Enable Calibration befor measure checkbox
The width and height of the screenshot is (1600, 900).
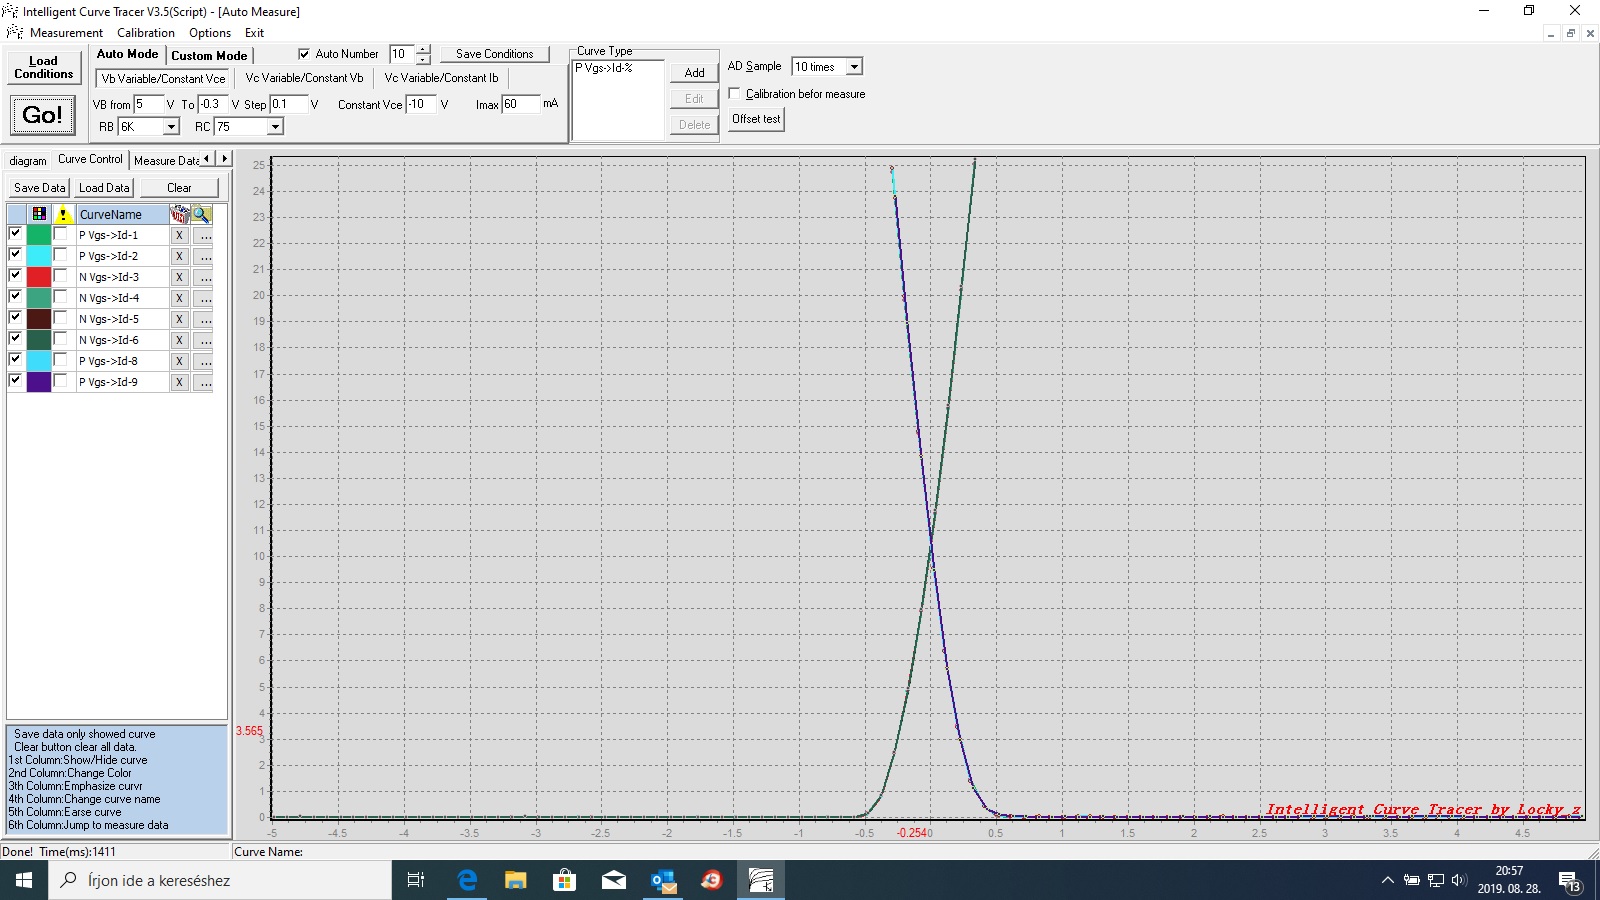pyautogui.click(x=734, y=93)
